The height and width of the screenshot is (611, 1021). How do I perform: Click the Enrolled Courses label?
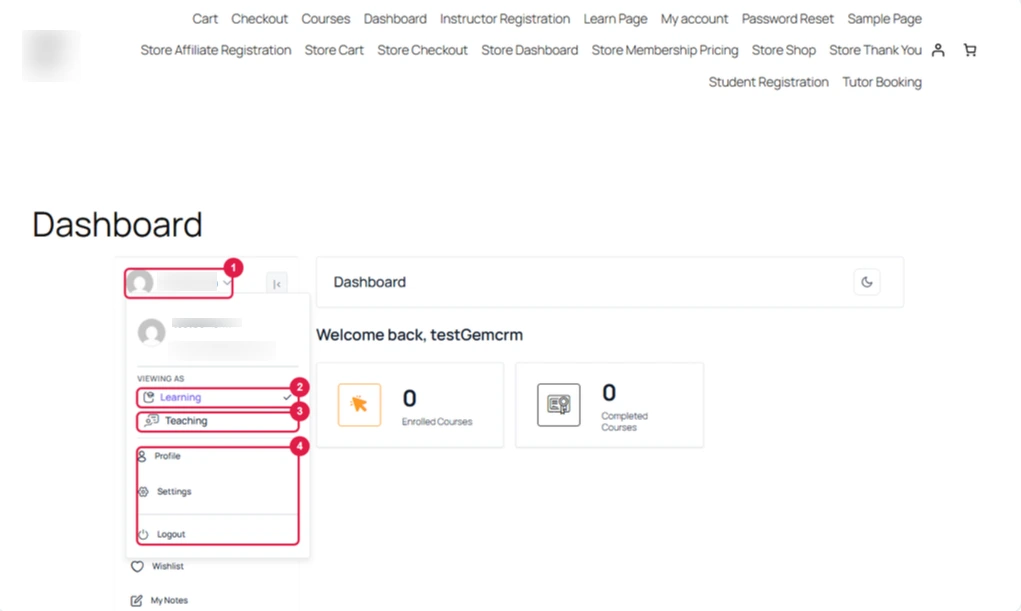(x=437, y=421)
